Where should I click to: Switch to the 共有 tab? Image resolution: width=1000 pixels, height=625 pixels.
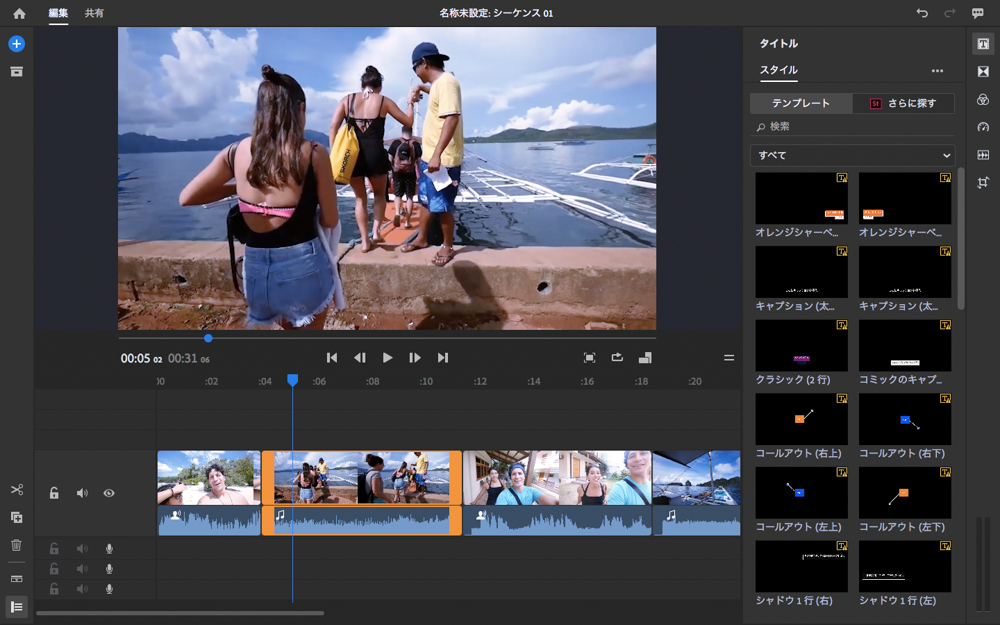point(94,13)
